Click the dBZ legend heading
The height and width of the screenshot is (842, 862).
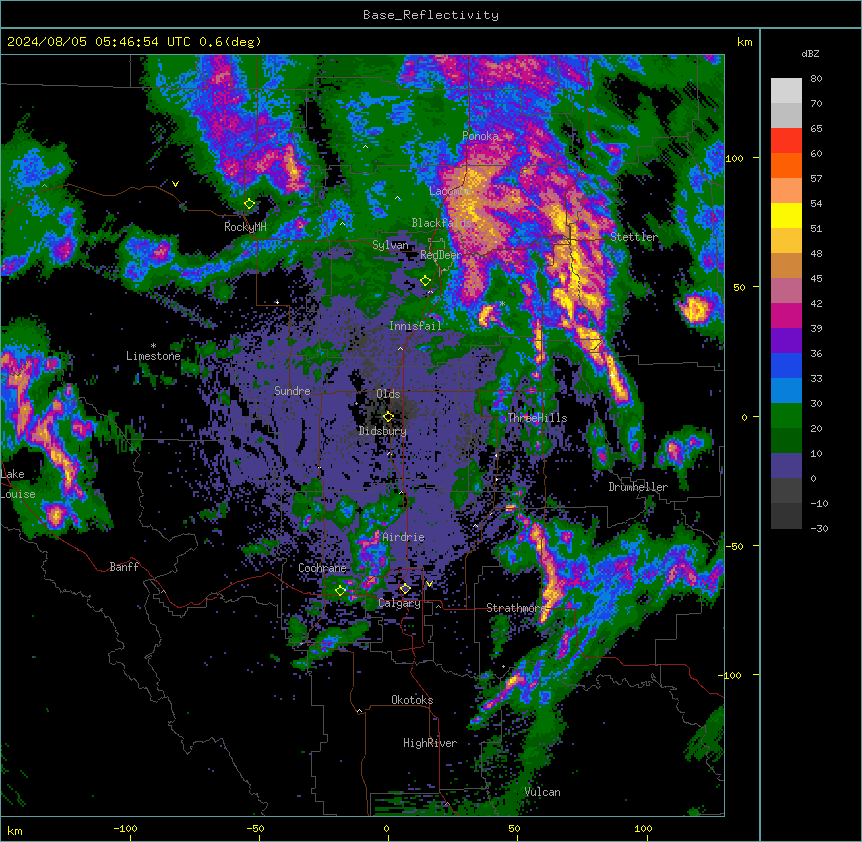tap(810, 54)
